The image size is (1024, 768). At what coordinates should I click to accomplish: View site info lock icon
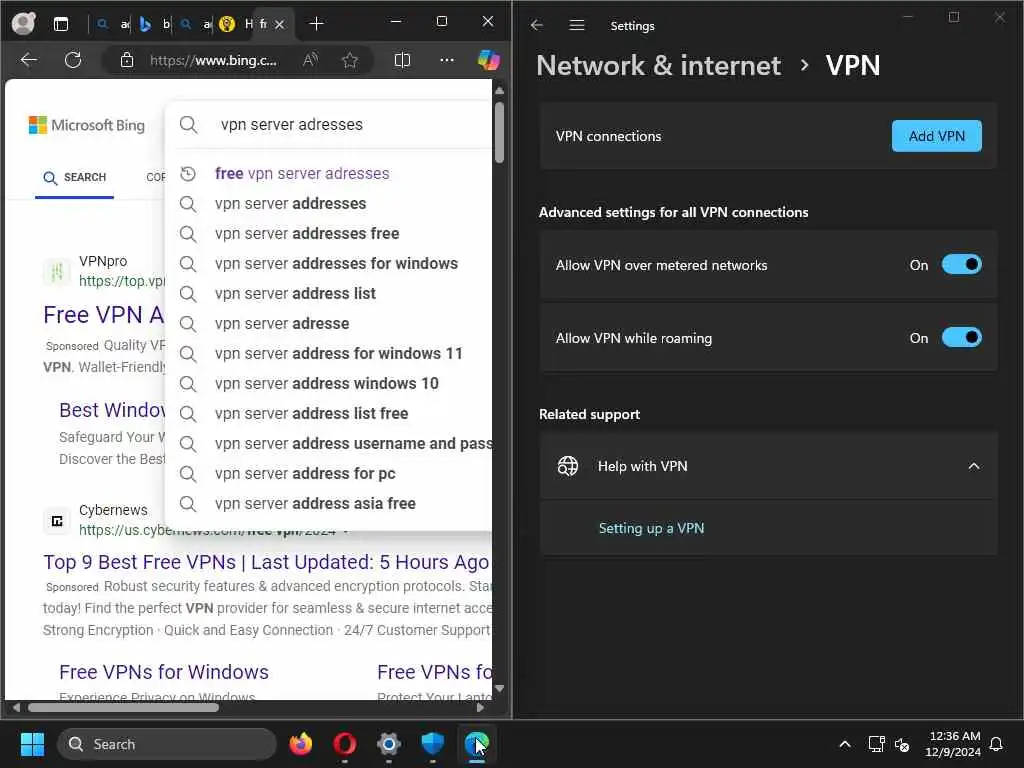coord(127,60)
